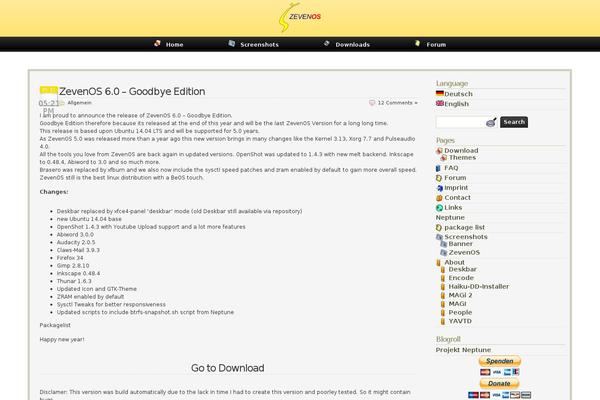
Task: Open the Links page link
Action: pos(453,208)
